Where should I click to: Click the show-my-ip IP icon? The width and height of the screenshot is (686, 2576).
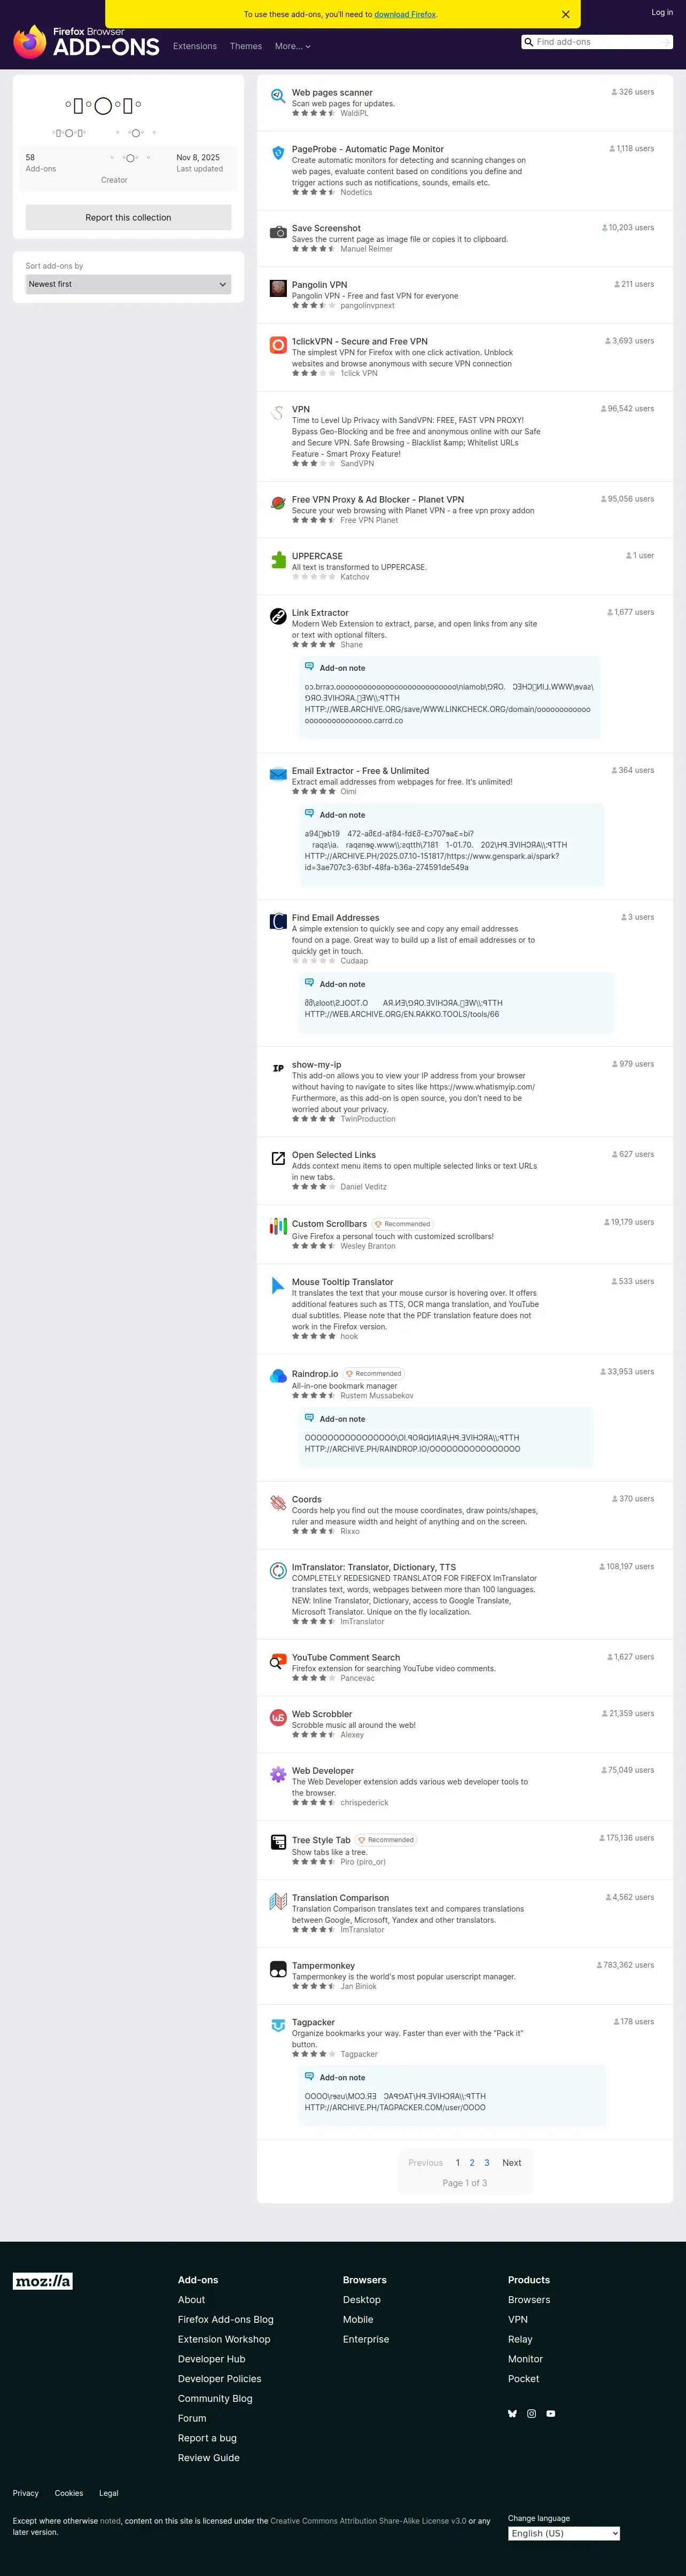click(x=278, y=1068)
